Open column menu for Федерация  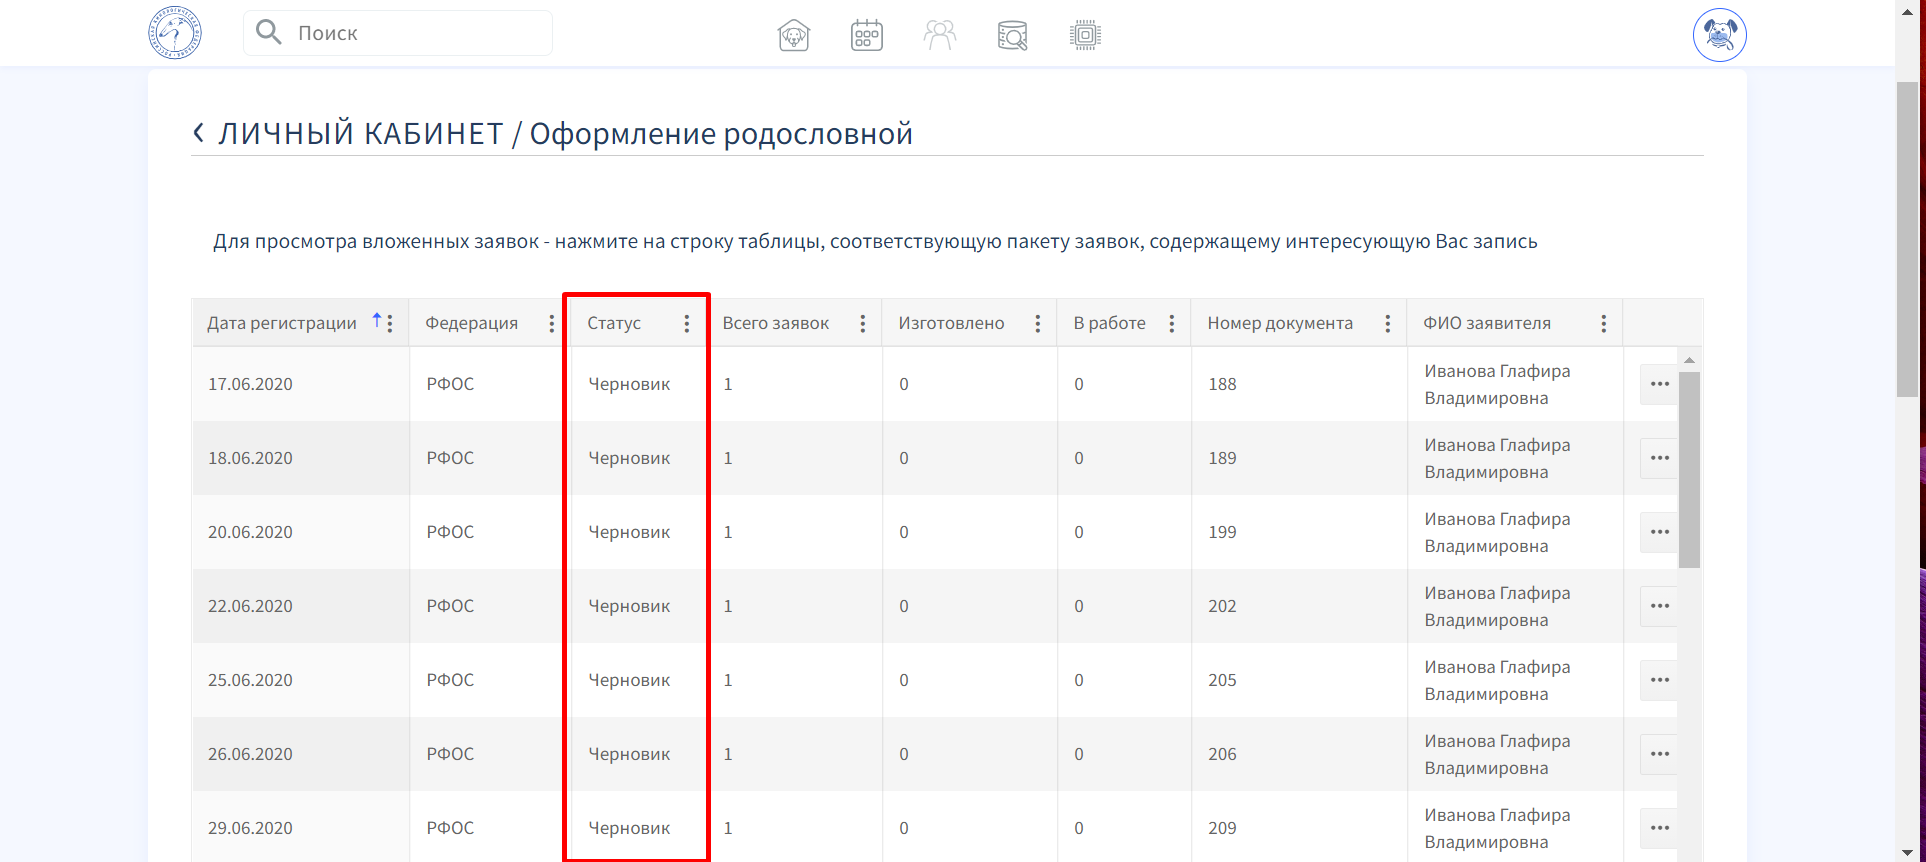click(x=551, y=323)
